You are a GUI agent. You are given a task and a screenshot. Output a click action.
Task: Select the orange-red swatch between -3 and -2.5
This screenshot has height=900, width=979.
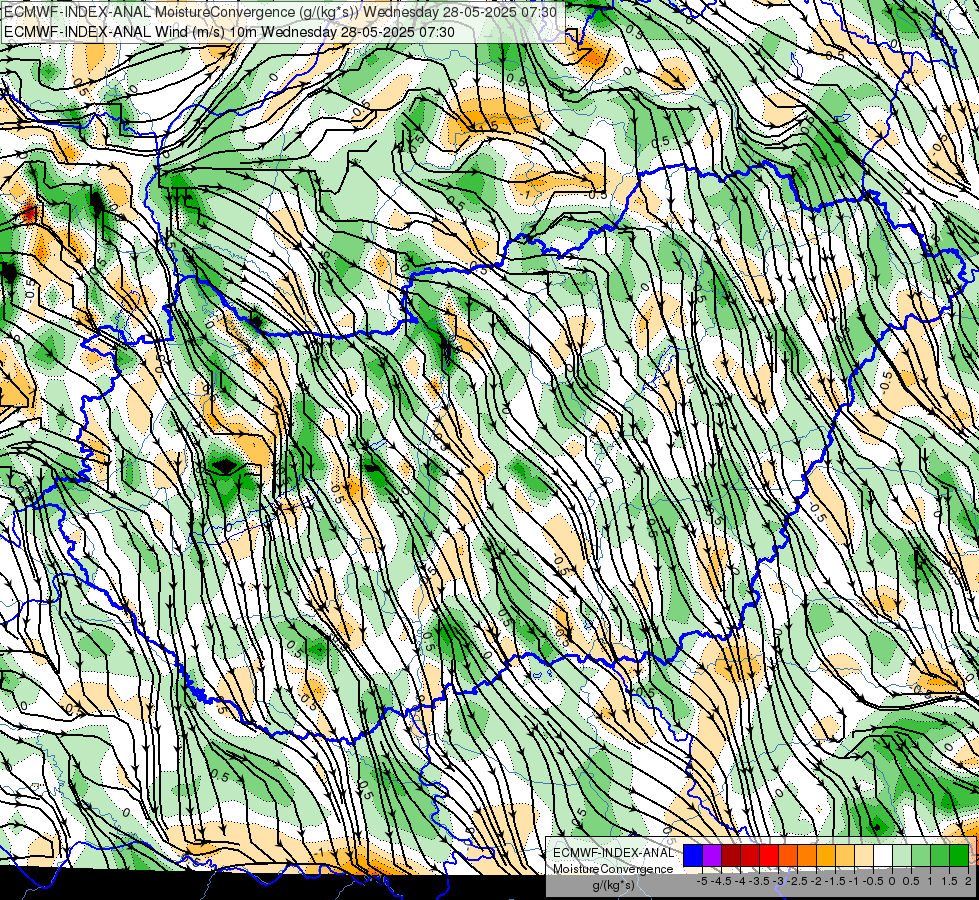point(788,855)
